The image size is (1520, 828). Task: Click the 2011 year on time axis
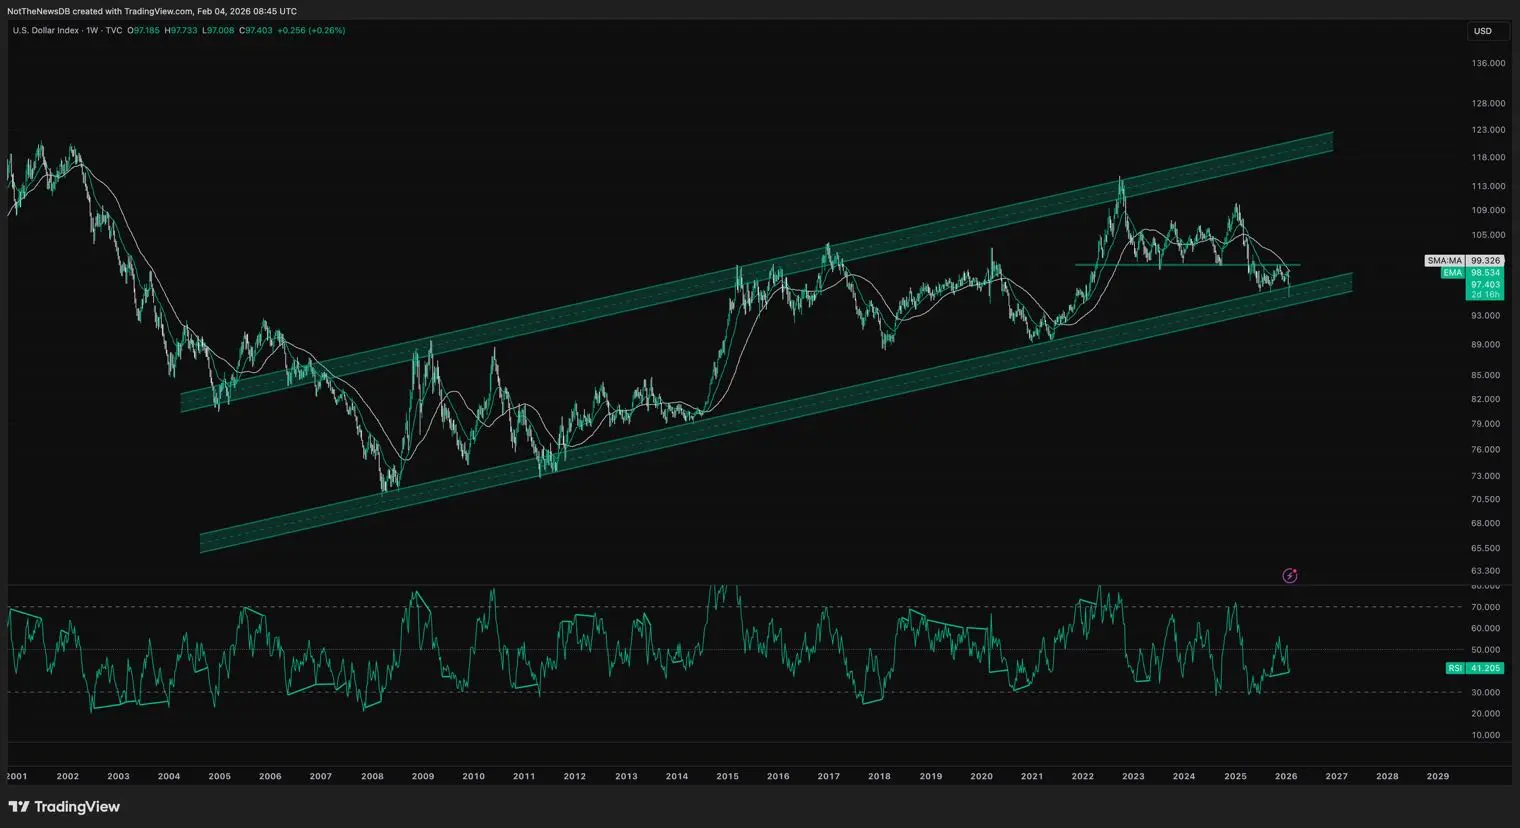[524, 776]
